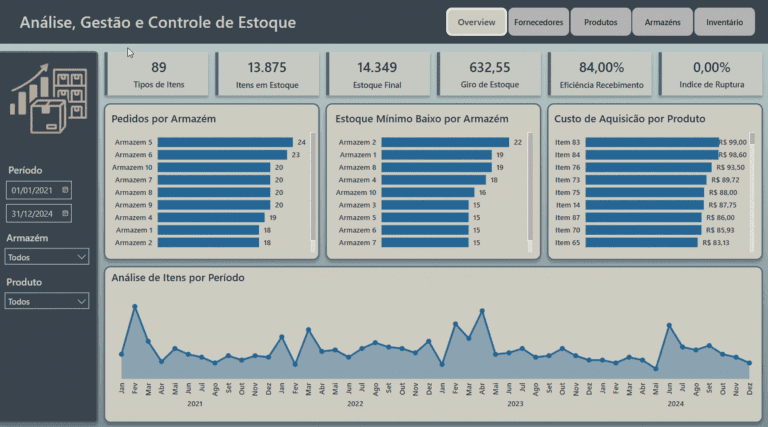Select Armazem 5 bar in Pedidos chart
The height and width of the screenshot is (427, 768).
pyautogui.click(x=224, y=142)
